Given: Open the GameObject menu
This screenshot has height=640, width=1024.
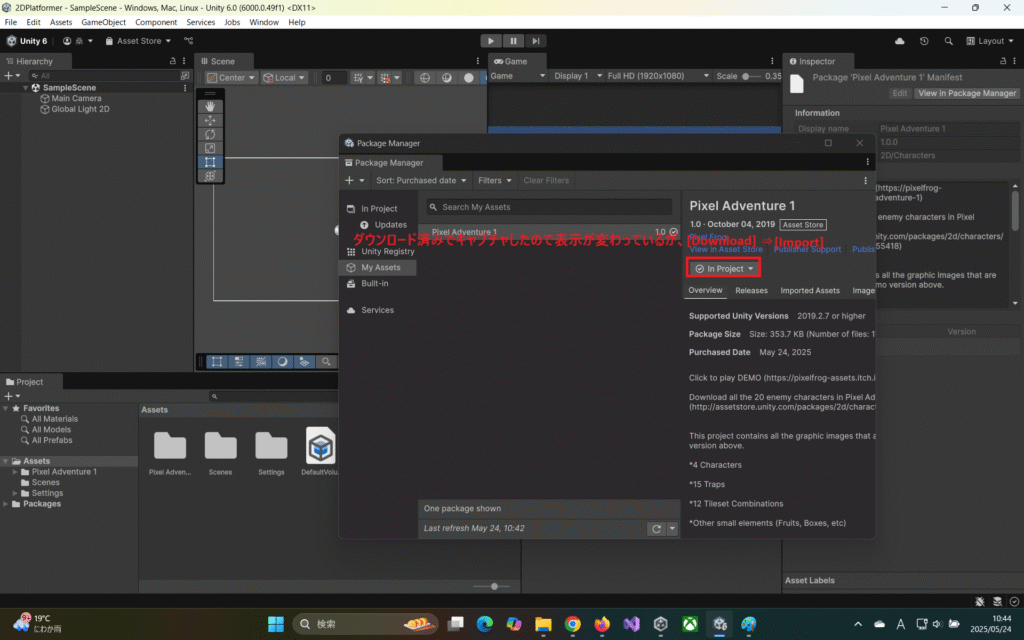Looking at the screenshot, I should pyautogui.click(x=103, y=22).
